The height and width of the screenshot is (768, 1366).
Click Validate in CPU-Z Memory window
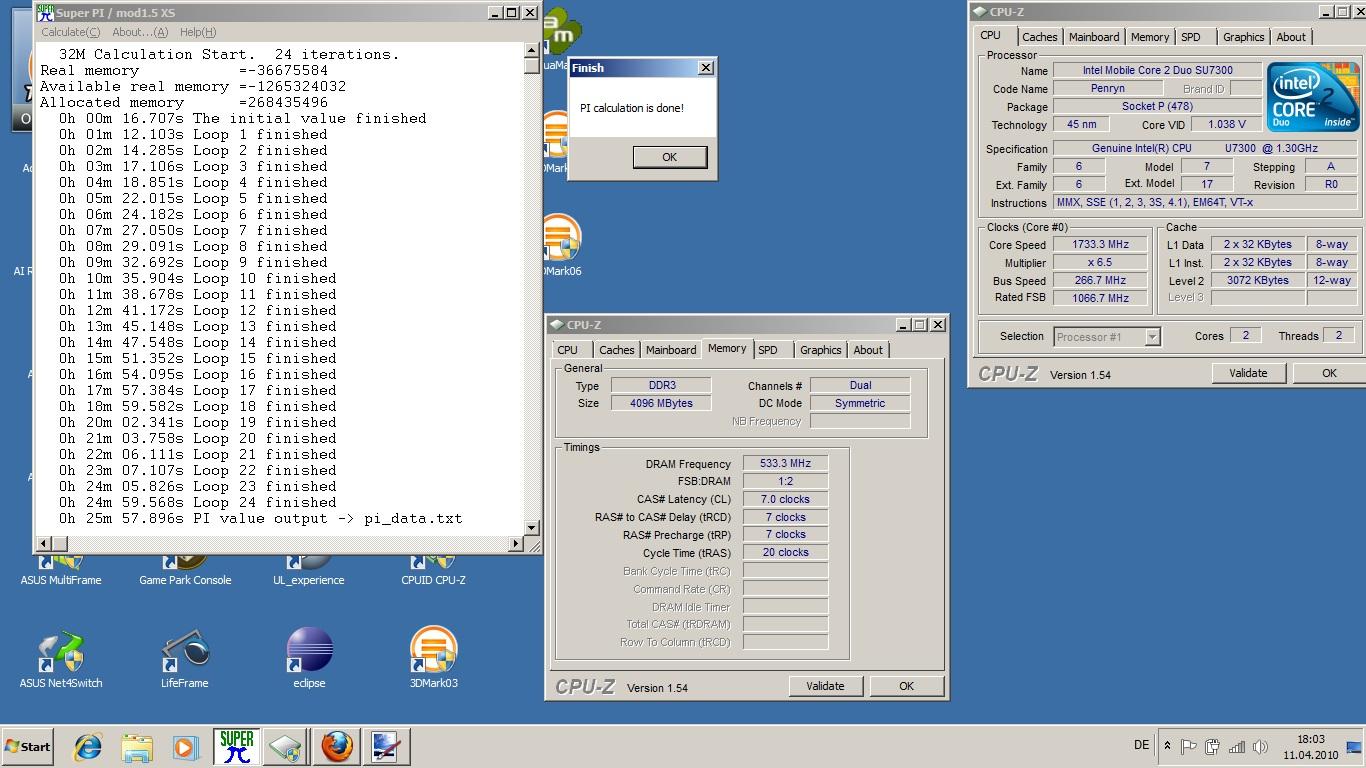[x=825, y=686]
